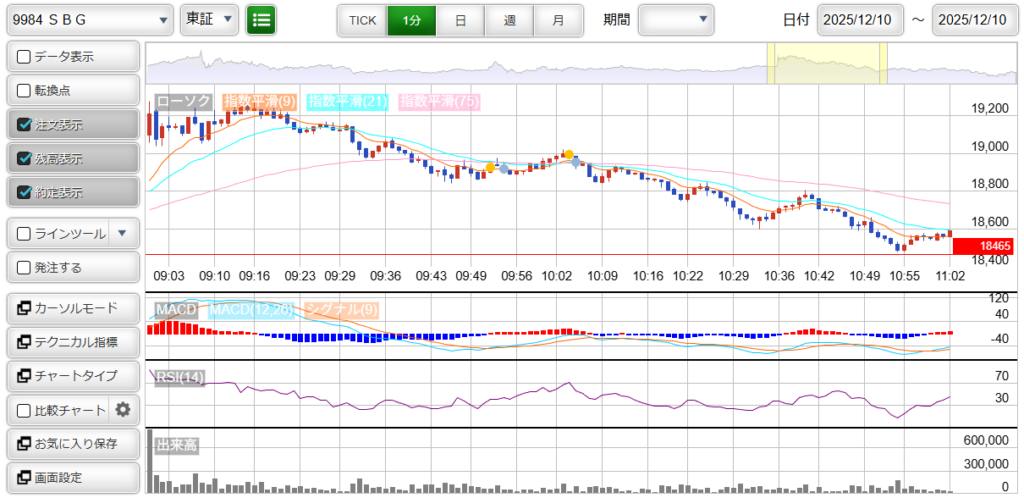The image size is (1024, 498).
Task: Open テクニカル指標 settings
Action: point(72,342)
